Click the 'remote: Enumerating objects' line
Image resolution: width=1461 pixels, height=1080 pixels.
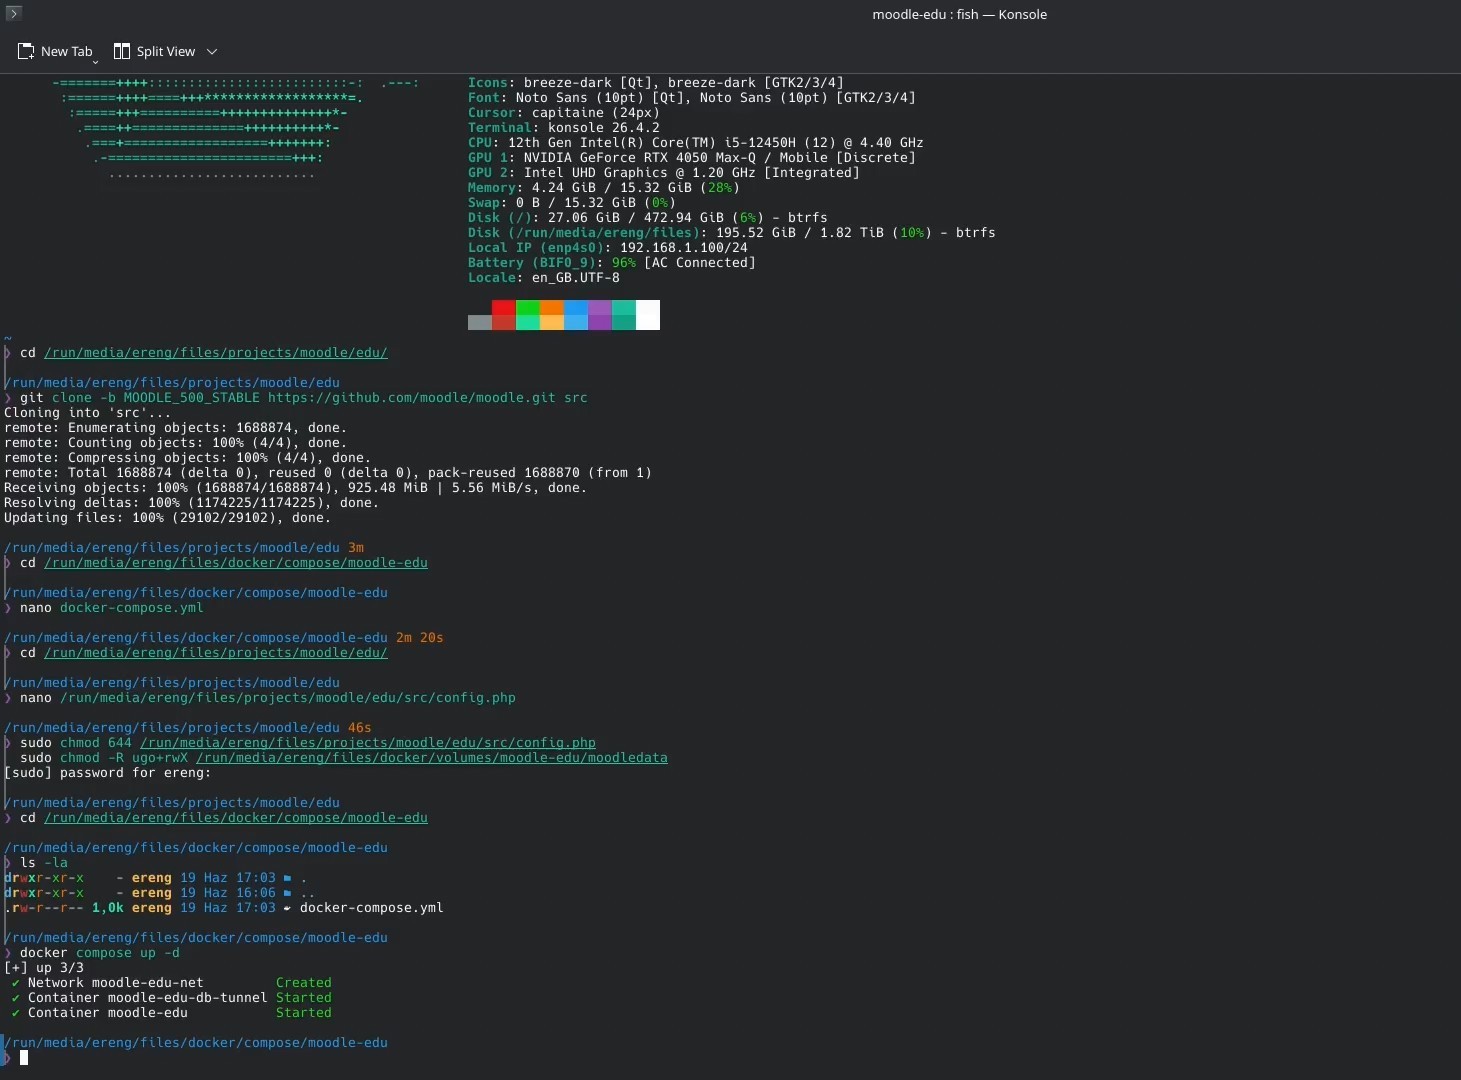pyautogui.click(x=176, y=428)
